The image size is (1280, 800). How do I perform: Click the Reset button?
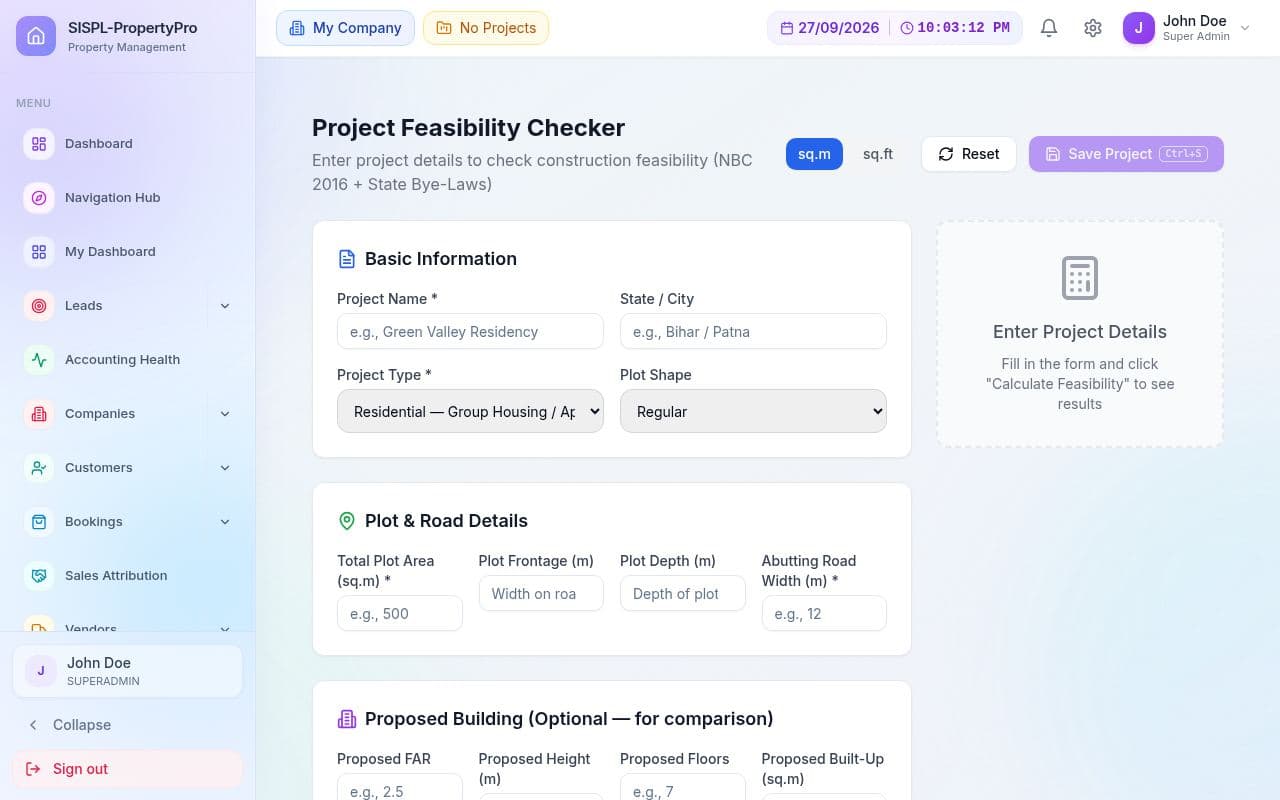pos(969,154)
